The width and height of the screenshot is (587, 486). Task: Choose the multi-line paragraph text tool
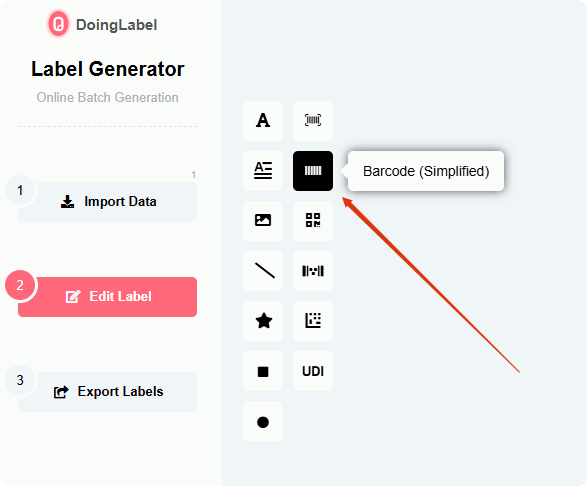tap(263, 171)
